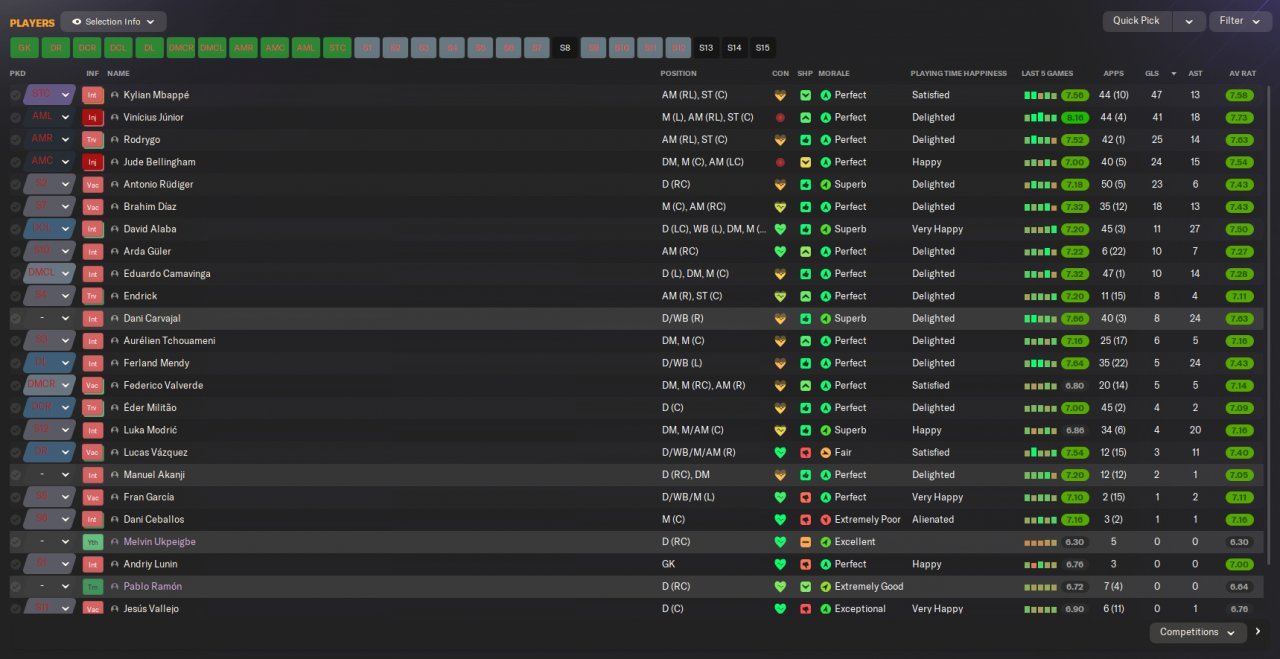Click Fran García's red sharpness icon
The image size is (1280, 659).
[x=806, y=497]
